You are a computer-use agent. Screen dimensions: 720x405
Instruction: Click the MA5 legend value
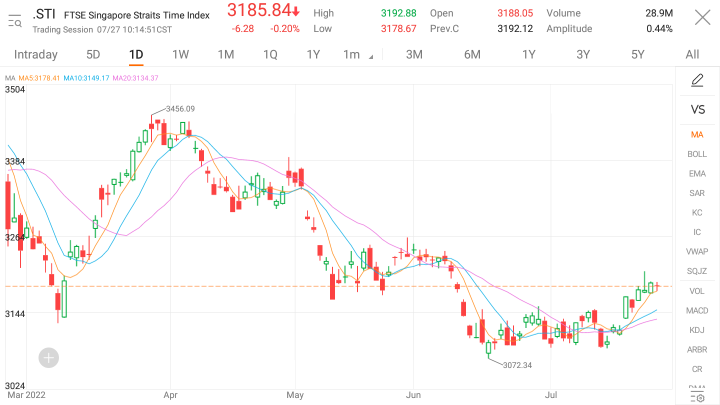coord(39,78)
